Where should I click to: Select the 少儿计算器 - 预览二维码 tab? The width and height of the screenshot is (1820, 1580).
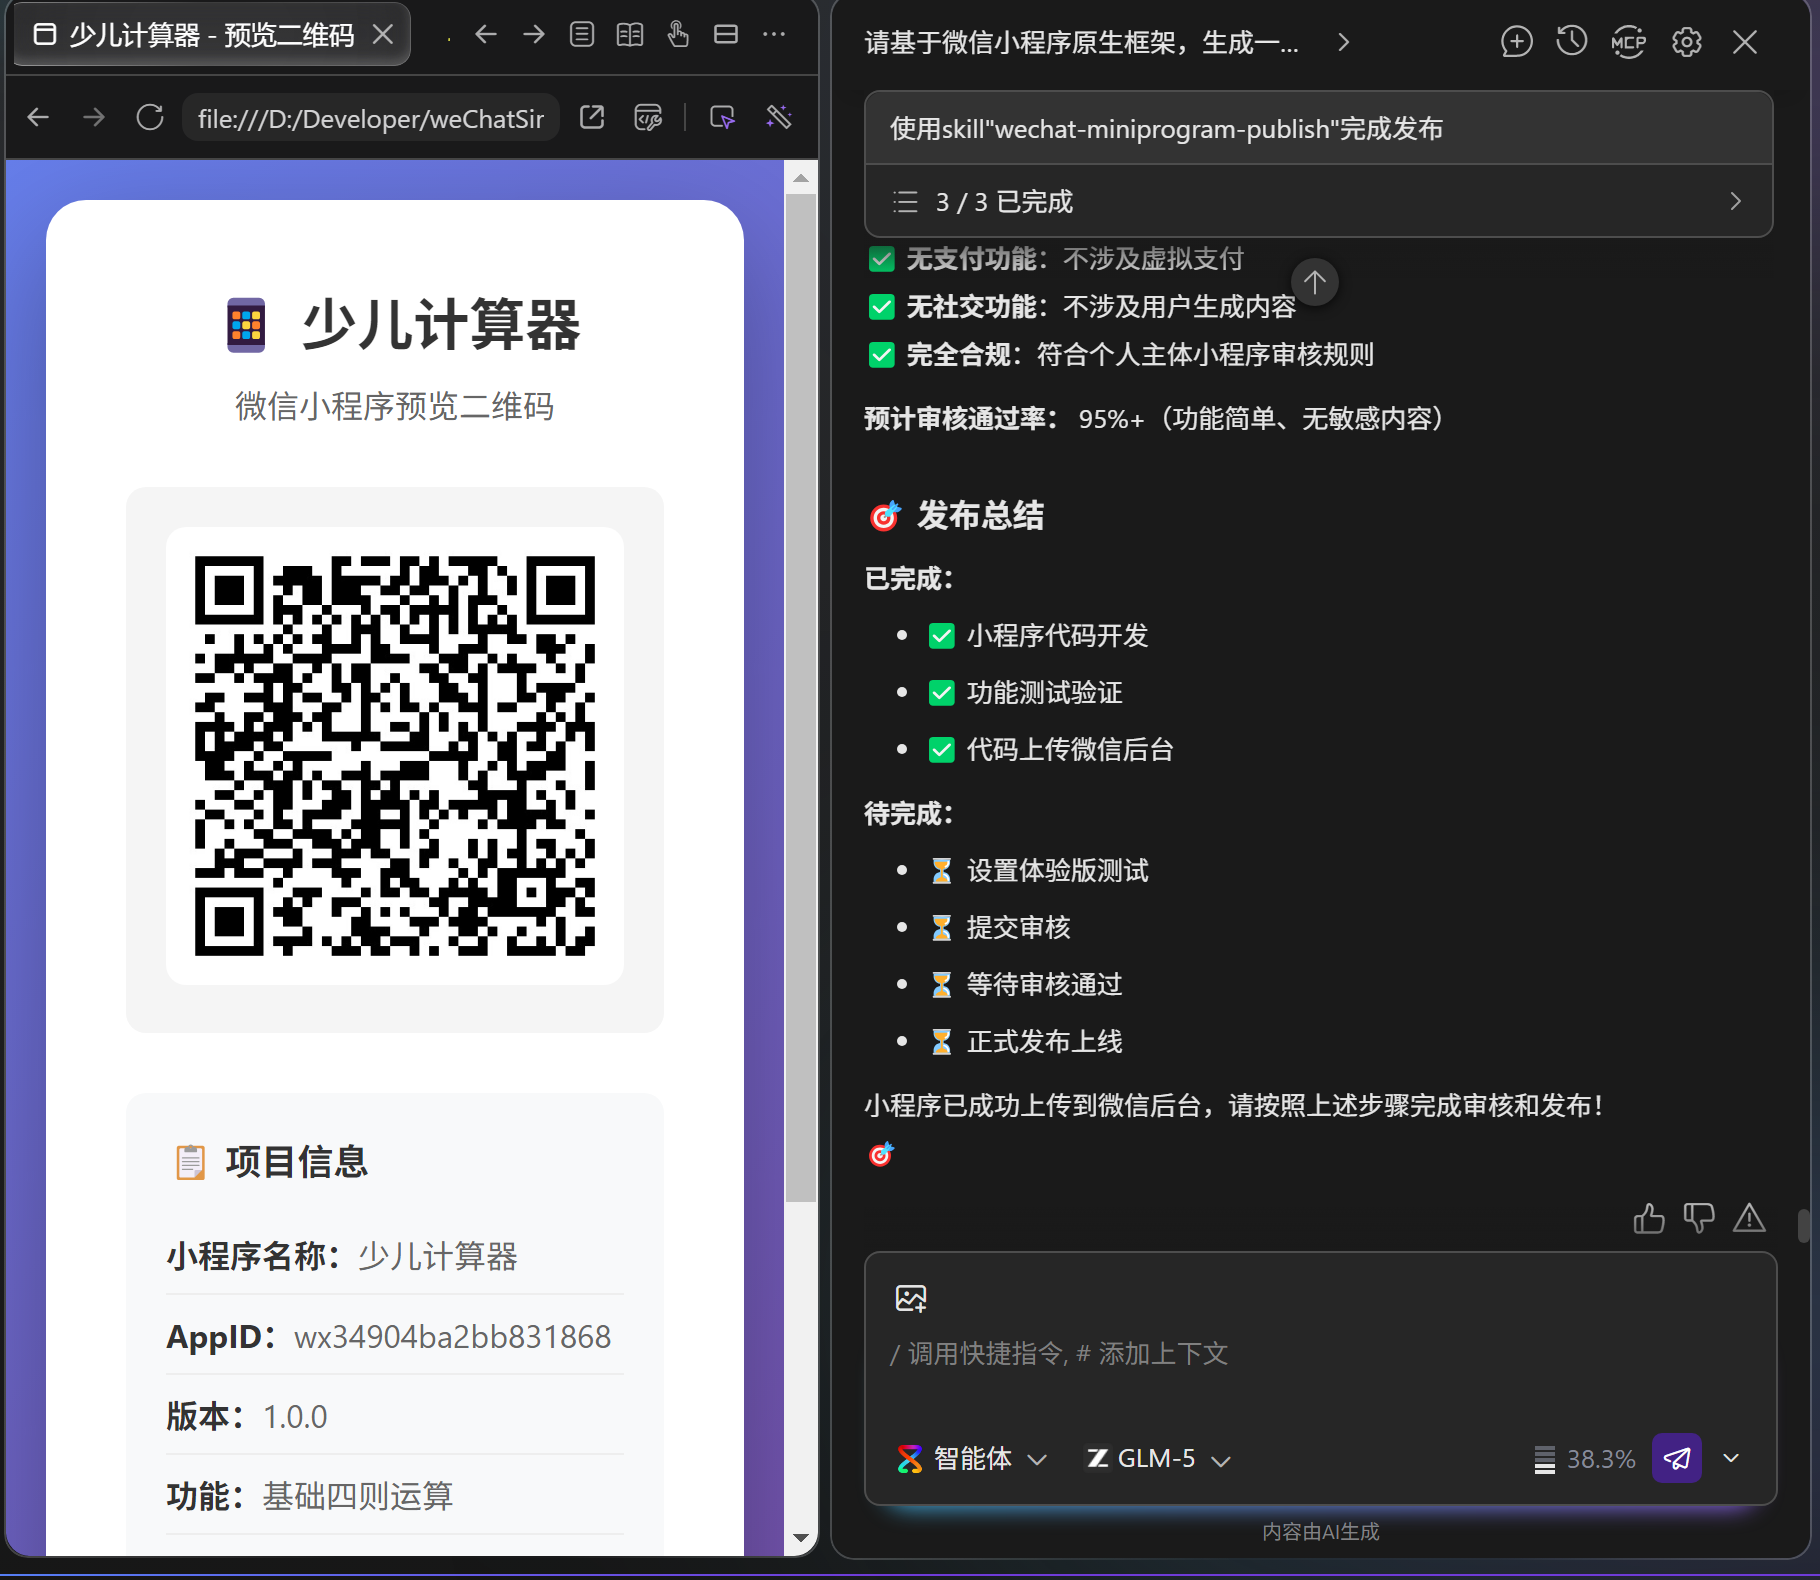point(212,35)
